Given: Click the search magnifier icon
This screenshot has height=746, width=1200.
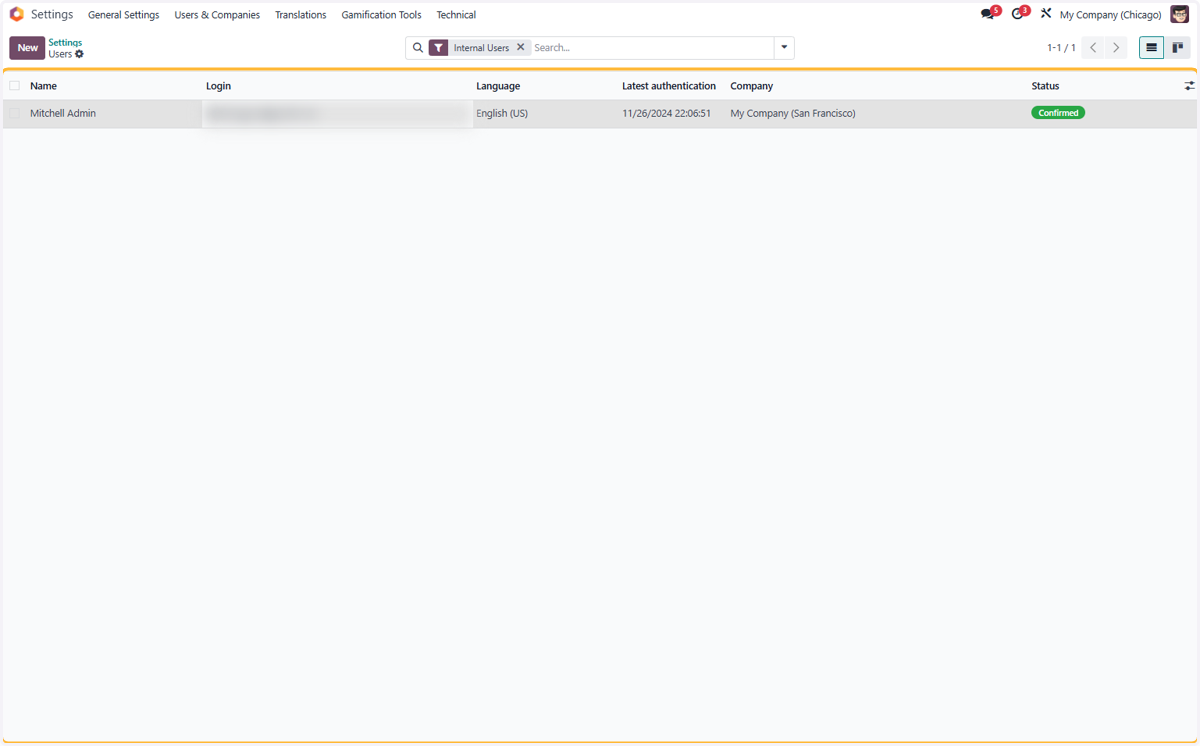Looking at the screenshot, I should 418,48.
